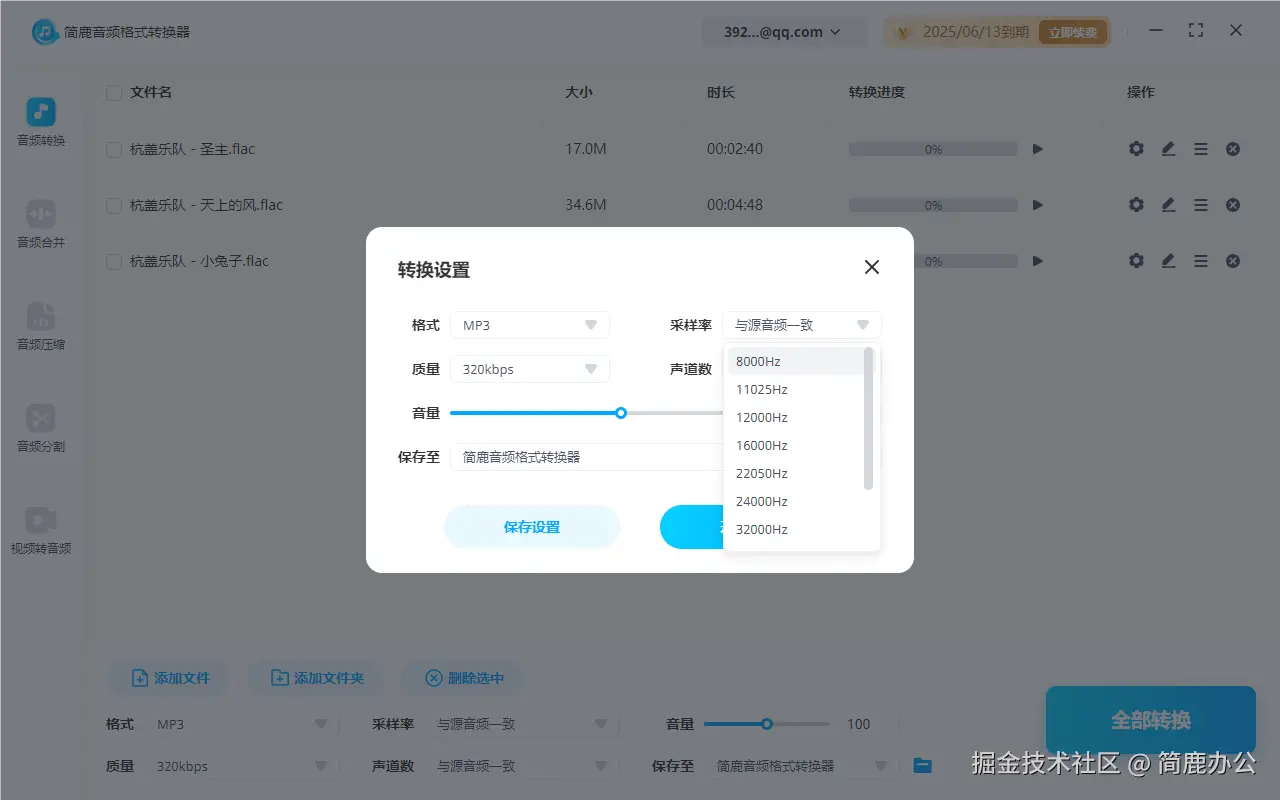Open the 音频分割 audio splitter
This screenshot has width=1280, height=800.
(40, 429)
